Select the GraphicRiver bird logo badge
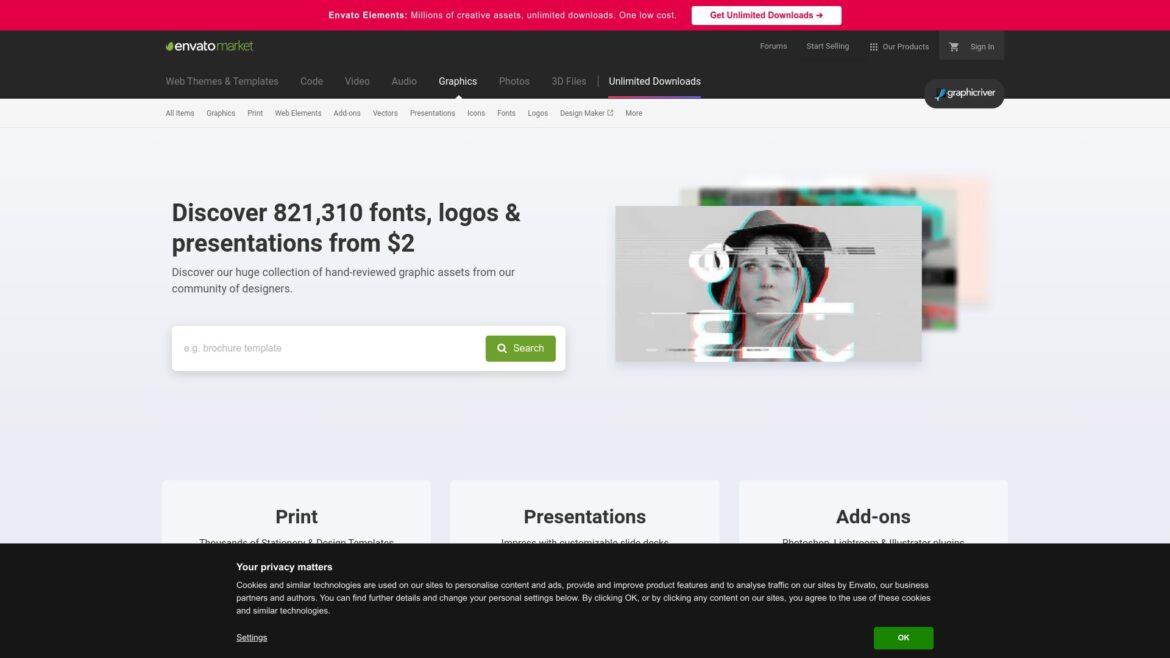1170x658 pixels. (963, 93)
